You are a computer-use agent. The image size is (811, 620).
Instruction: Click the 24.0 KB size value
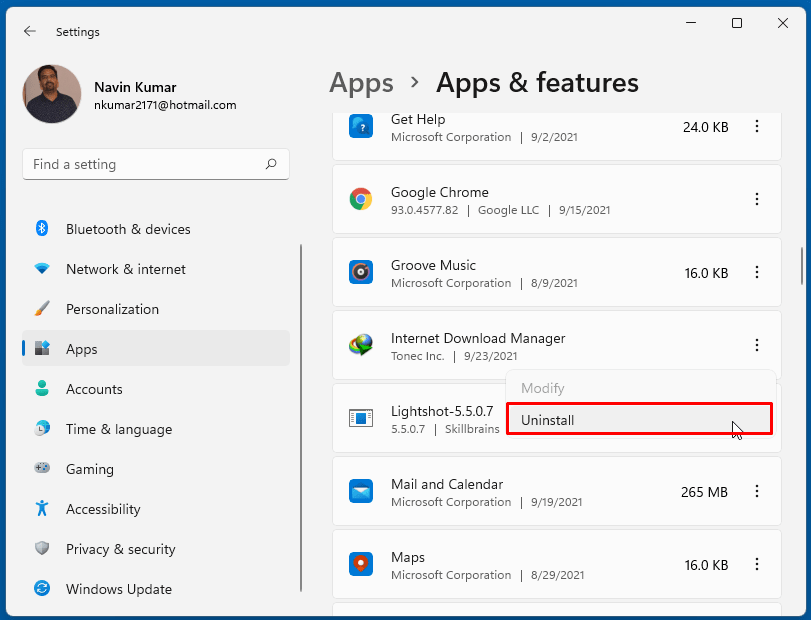click(x=705, y=127)
